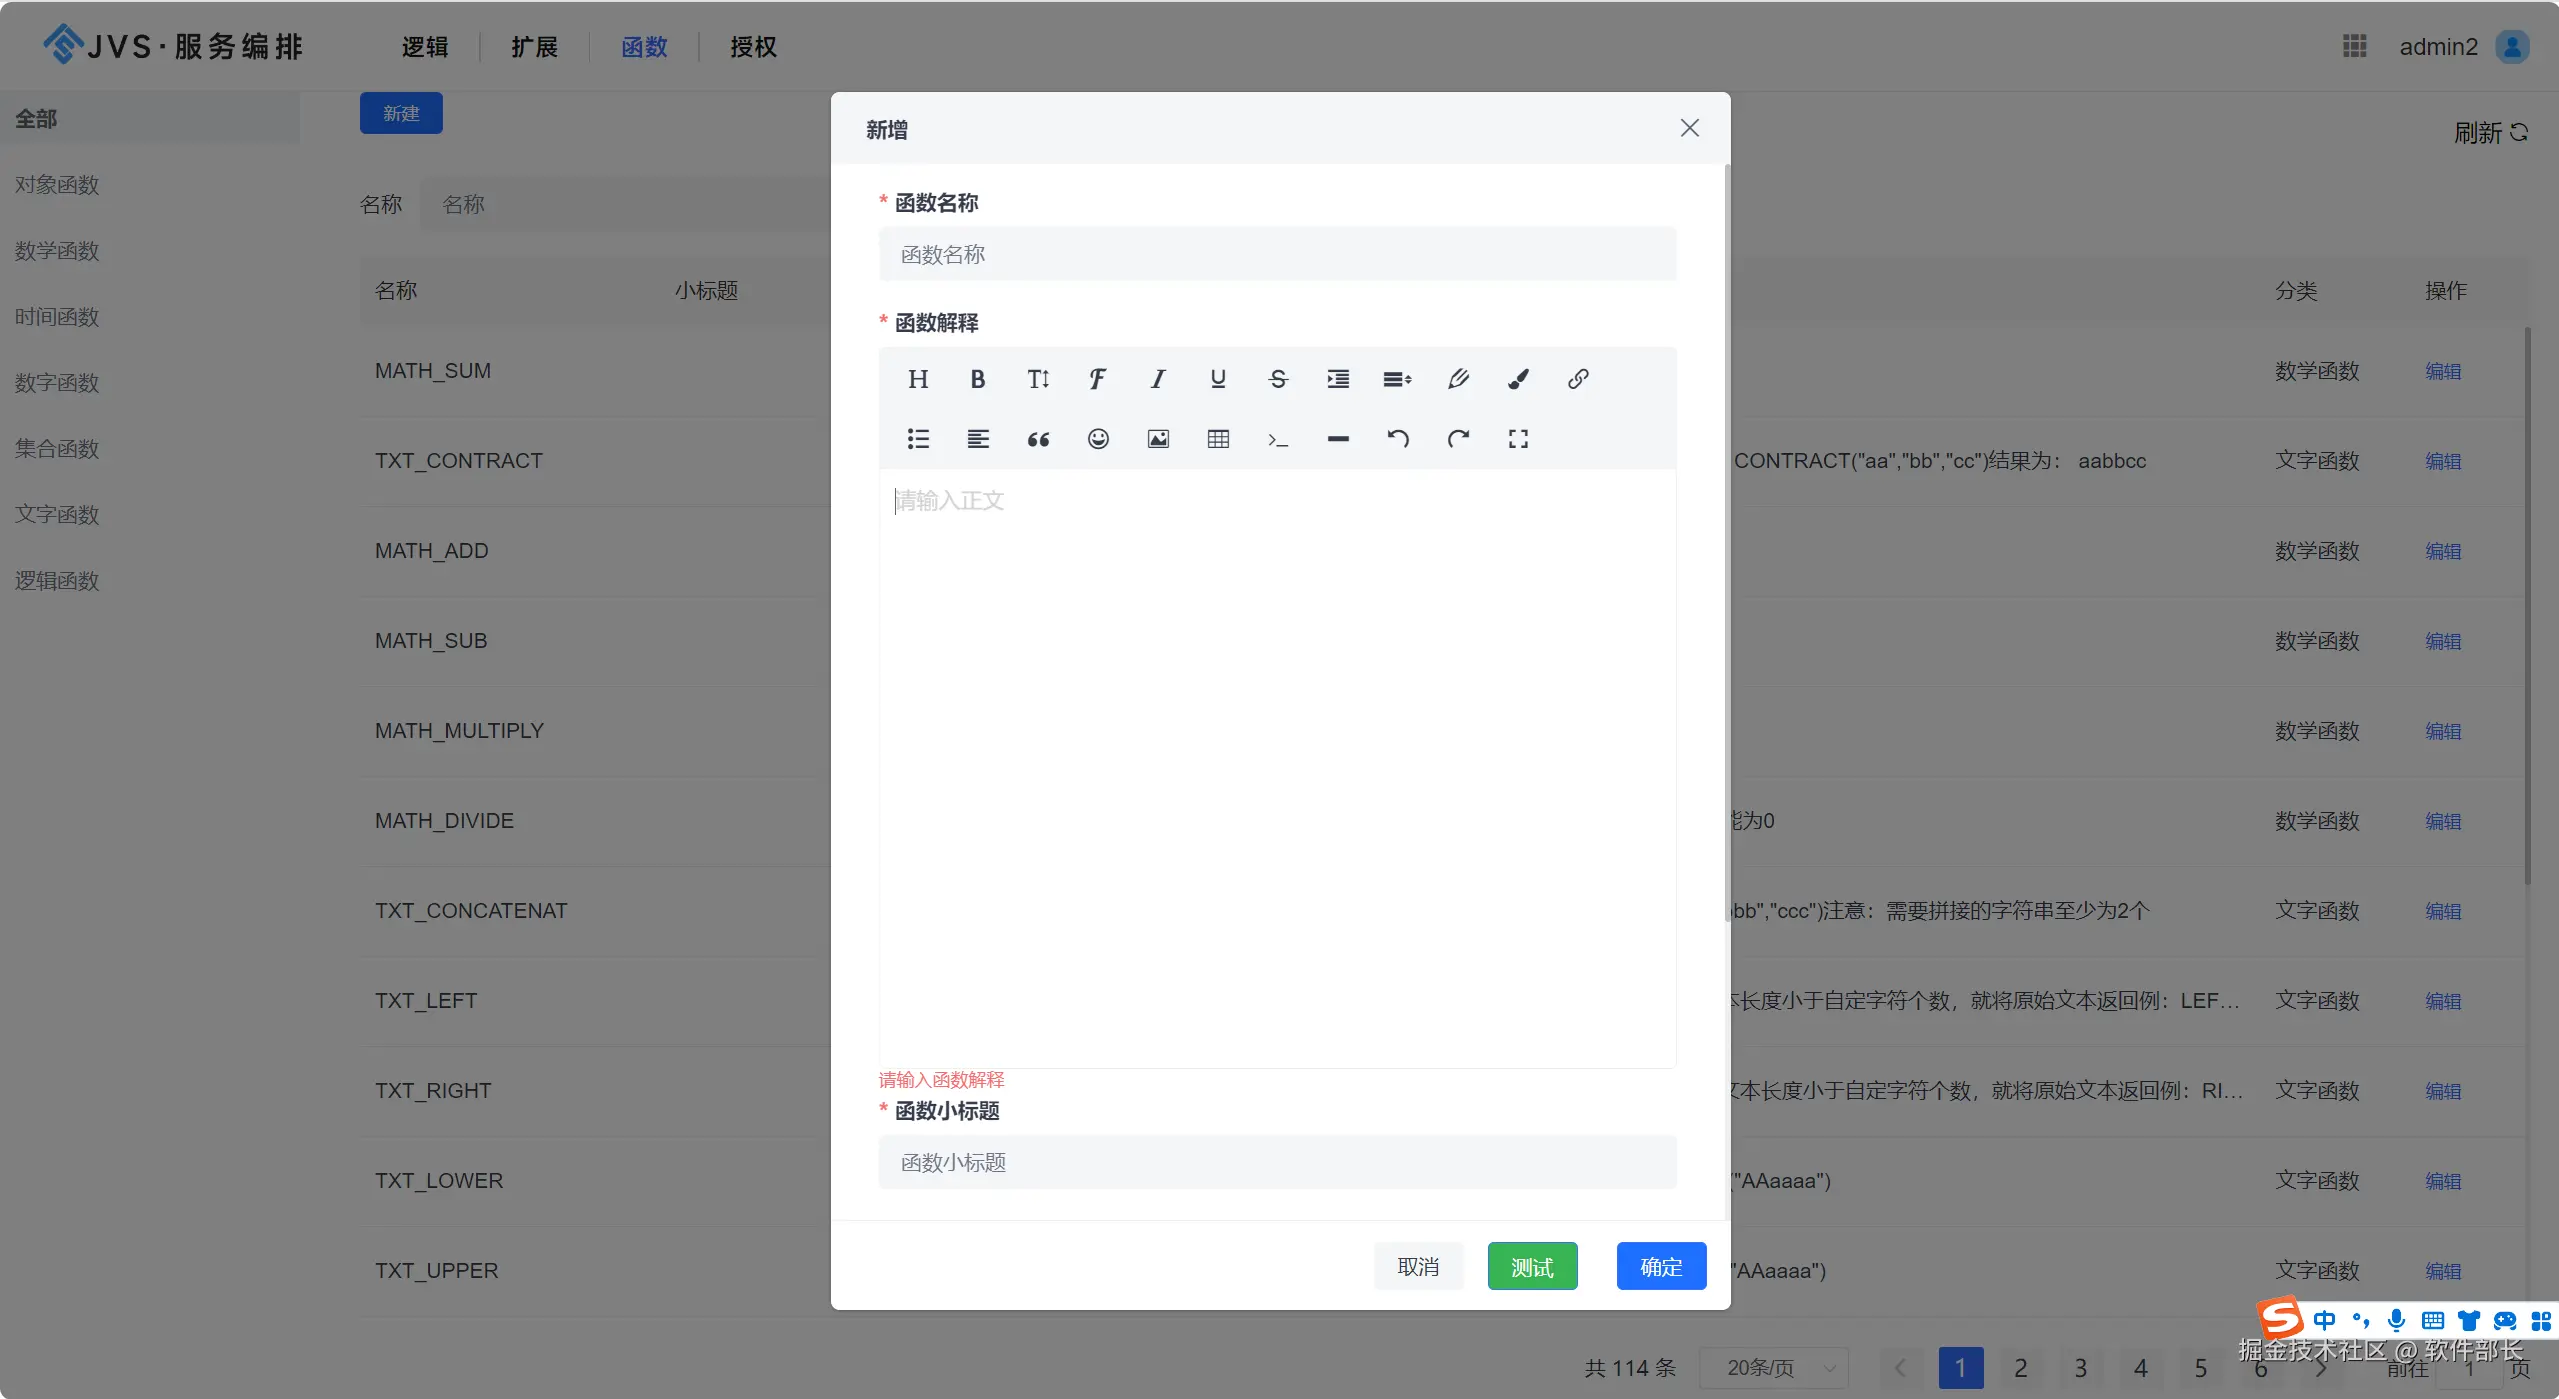Open the emoji picker icon
The width and height of the screenshot is (2559, 1399).
click(1098, 439)
